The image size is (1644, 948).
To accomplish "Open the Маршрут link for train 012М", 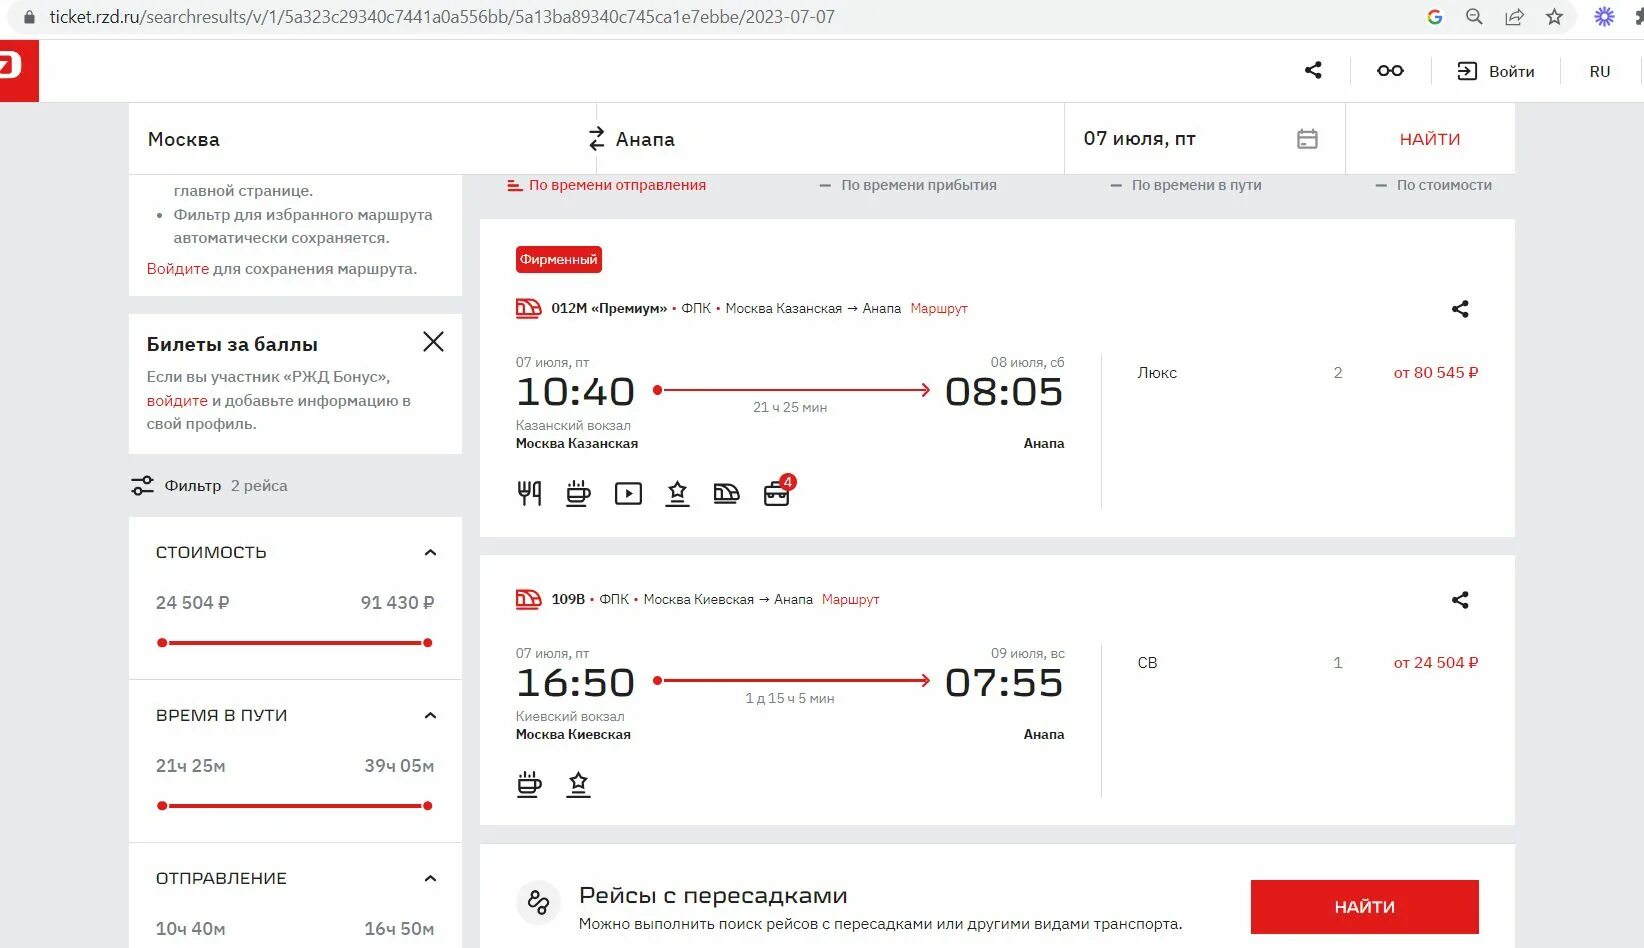I will click(x=939, y=308).
